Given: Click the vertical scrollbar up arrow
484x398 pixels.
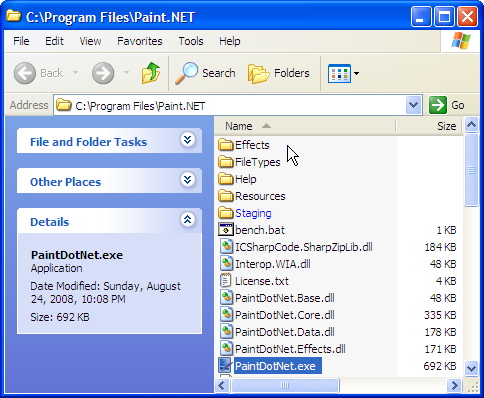Looking at the screenshot, I should (x=471, y=125).
